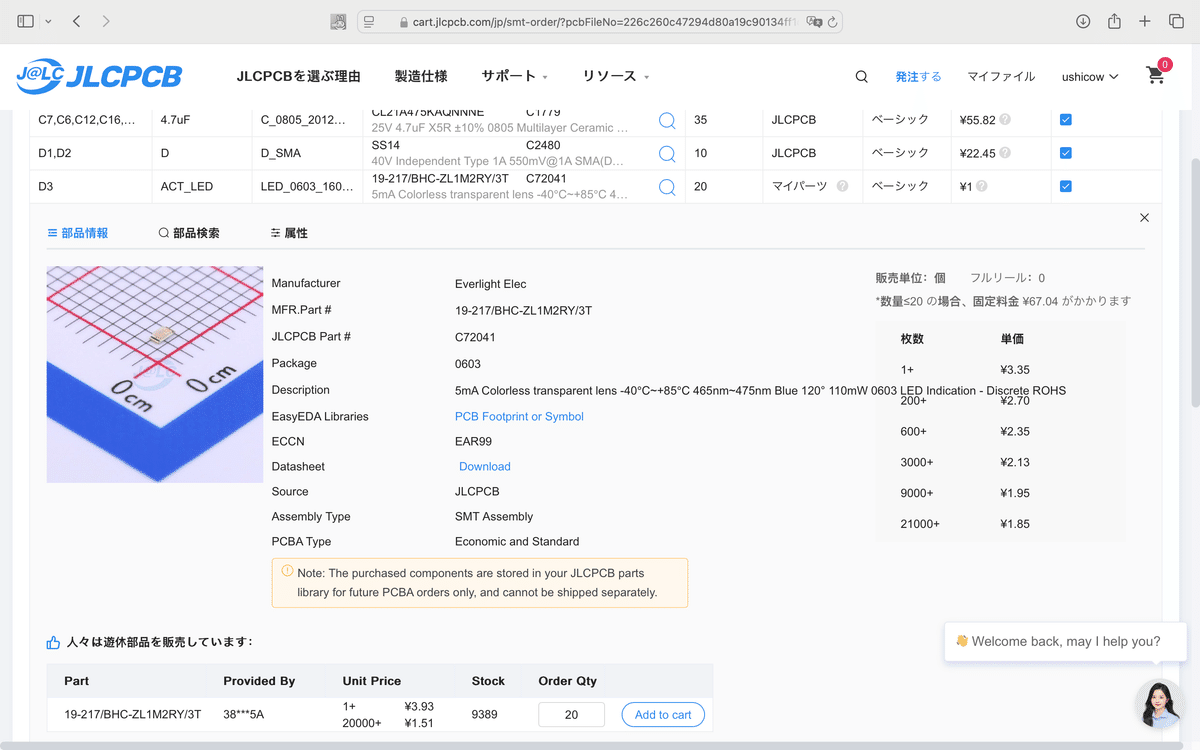Image resolution: width=1200 pixels, height=750 pixels.
Task: Click the Order Qty input field
Action: tap(571, 714)
